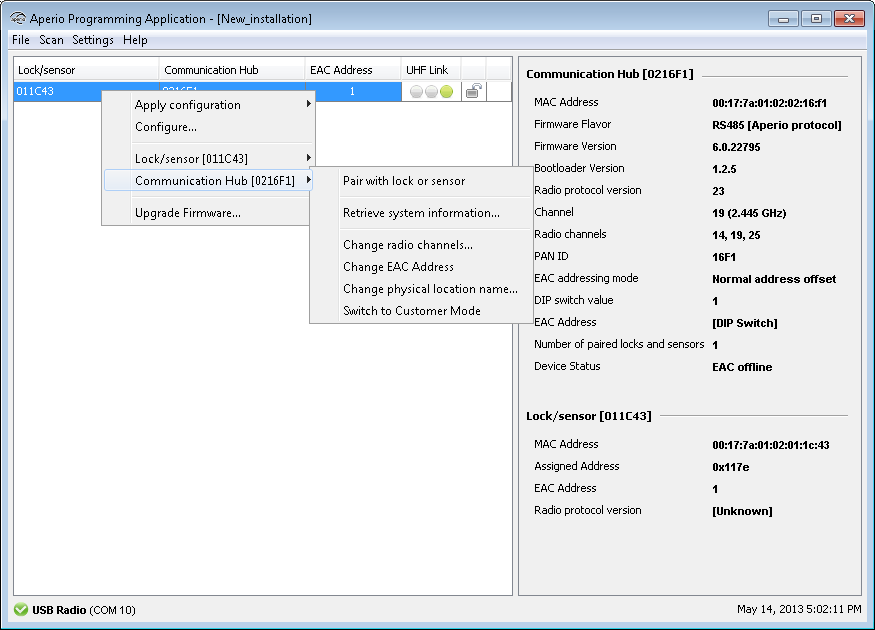Click the green USB Radio status checkmark
This screenshot has height=630, width=875.
pyautogui.click(x=21, y=609)
